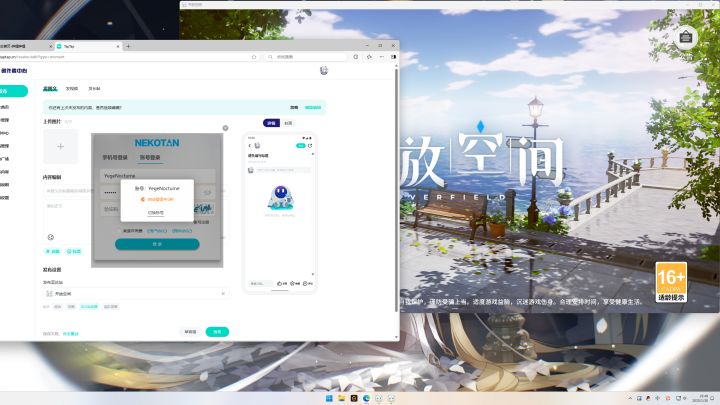Image resolution: width=720 pixels, height=405 pixels.
Task: Switch preview to 封面 mode
Action: (x=288, y=123)
